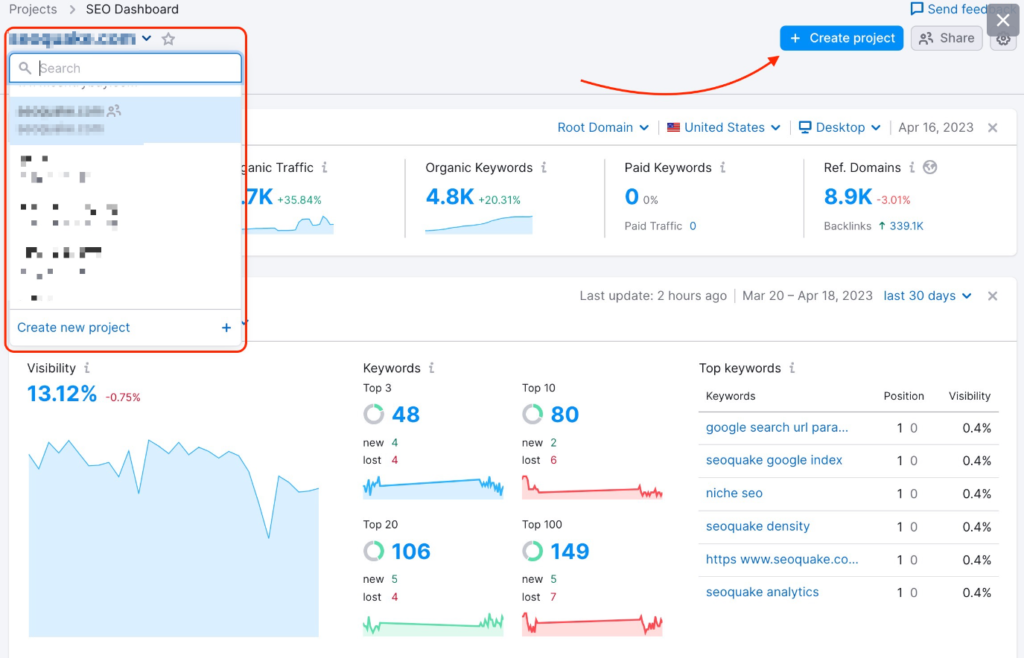Image resolution: width=1024 pixels, height=658 pixels.
Task: Open the Root Domain dropdown
Action: (x=602, y=128)
